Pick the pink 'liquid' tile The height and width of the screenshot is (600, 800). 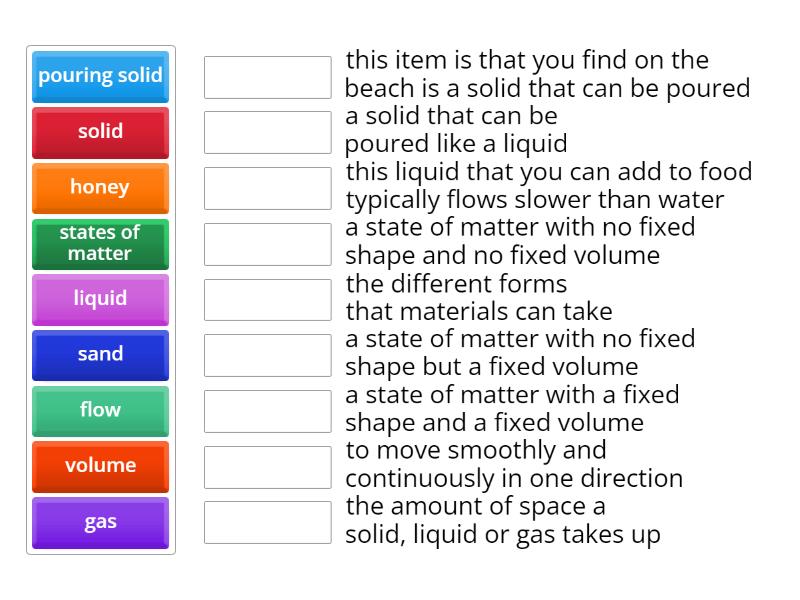click(x=100, y=299)
